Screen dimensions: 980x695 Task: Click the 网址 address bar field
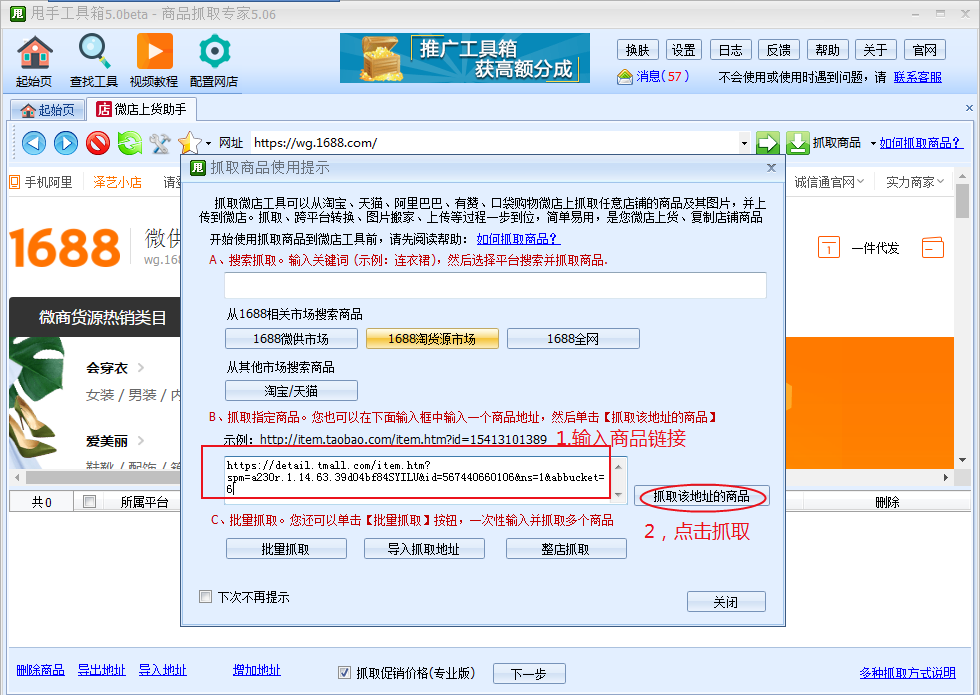pos(495,143)
